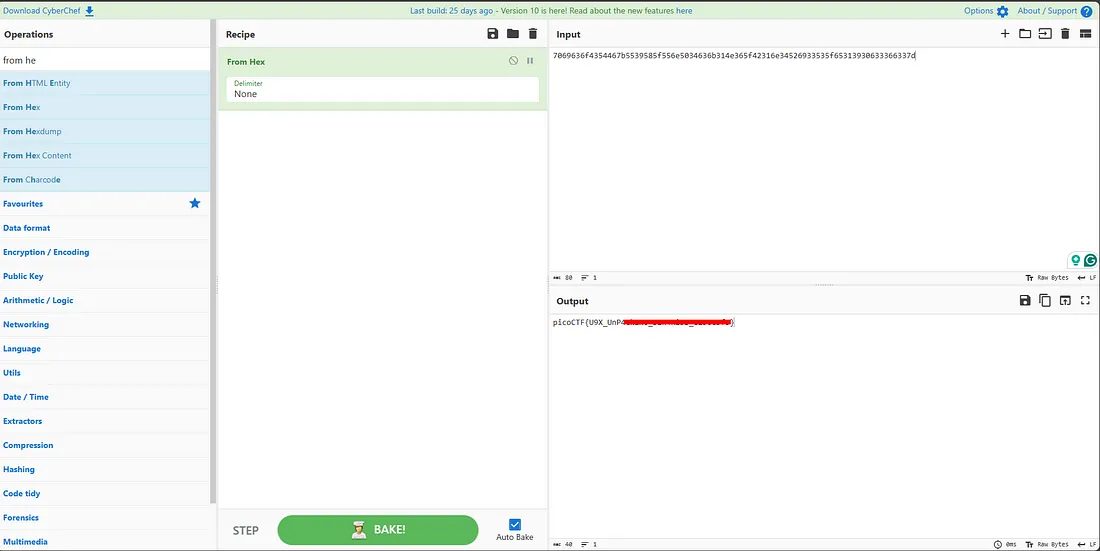The width and height of the screenshot is (1100, 551).
Task: Toggle the Auto Bake checkbox
Action: [515, 524]
